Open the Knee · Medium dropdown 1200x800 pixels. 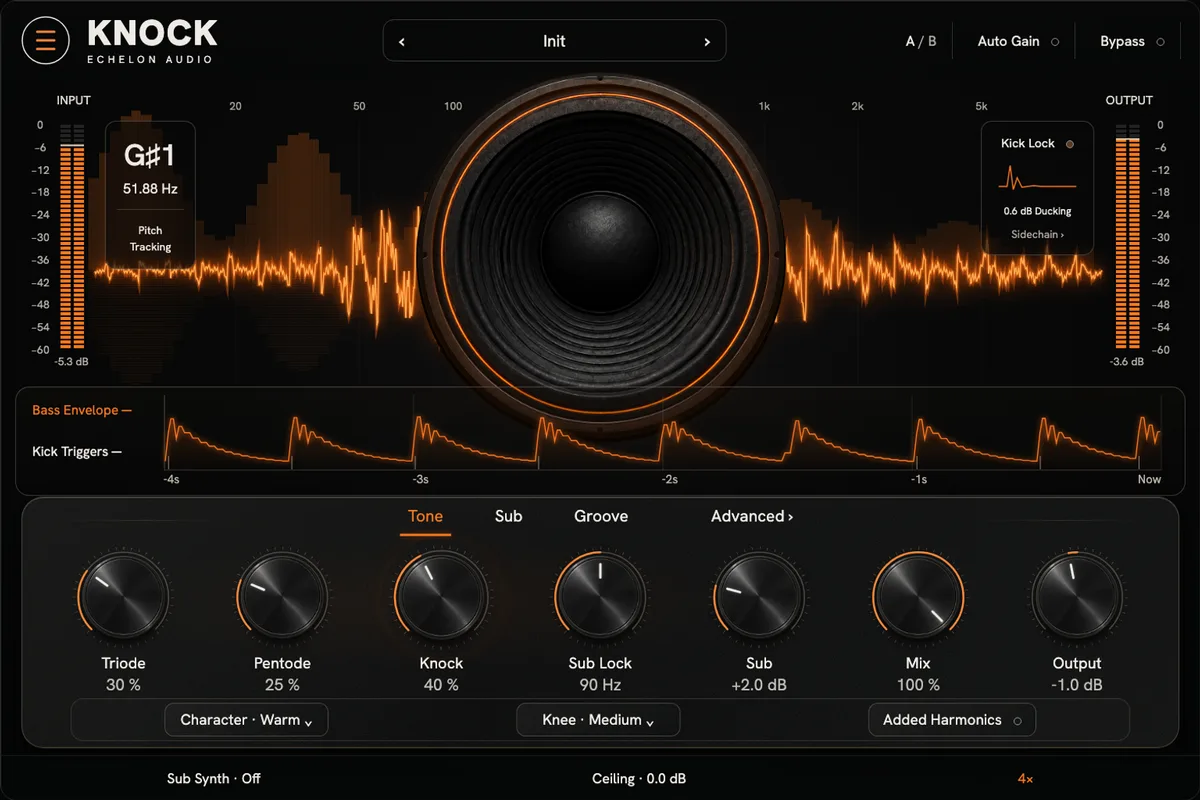(598, 720)
